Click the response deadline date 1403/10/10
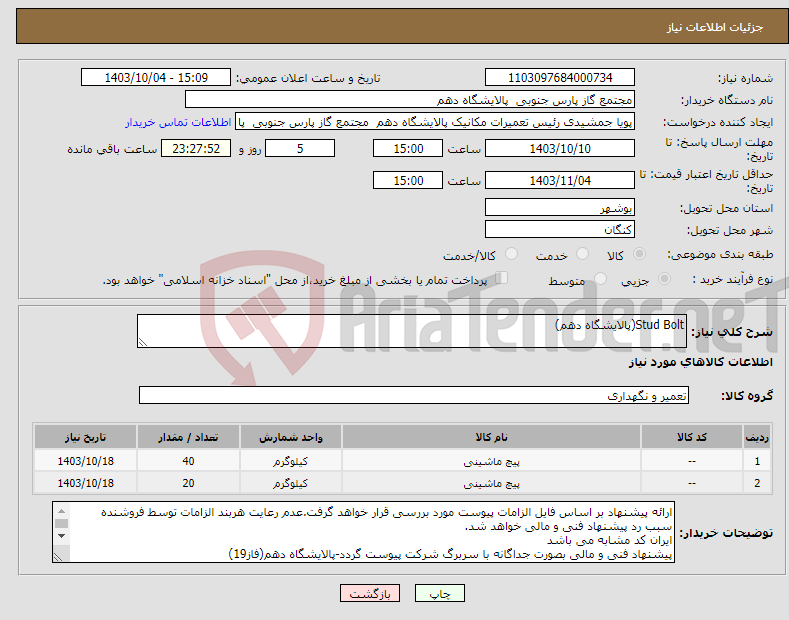The height and width of the screenshot is (620, 789). coord(560,148)
